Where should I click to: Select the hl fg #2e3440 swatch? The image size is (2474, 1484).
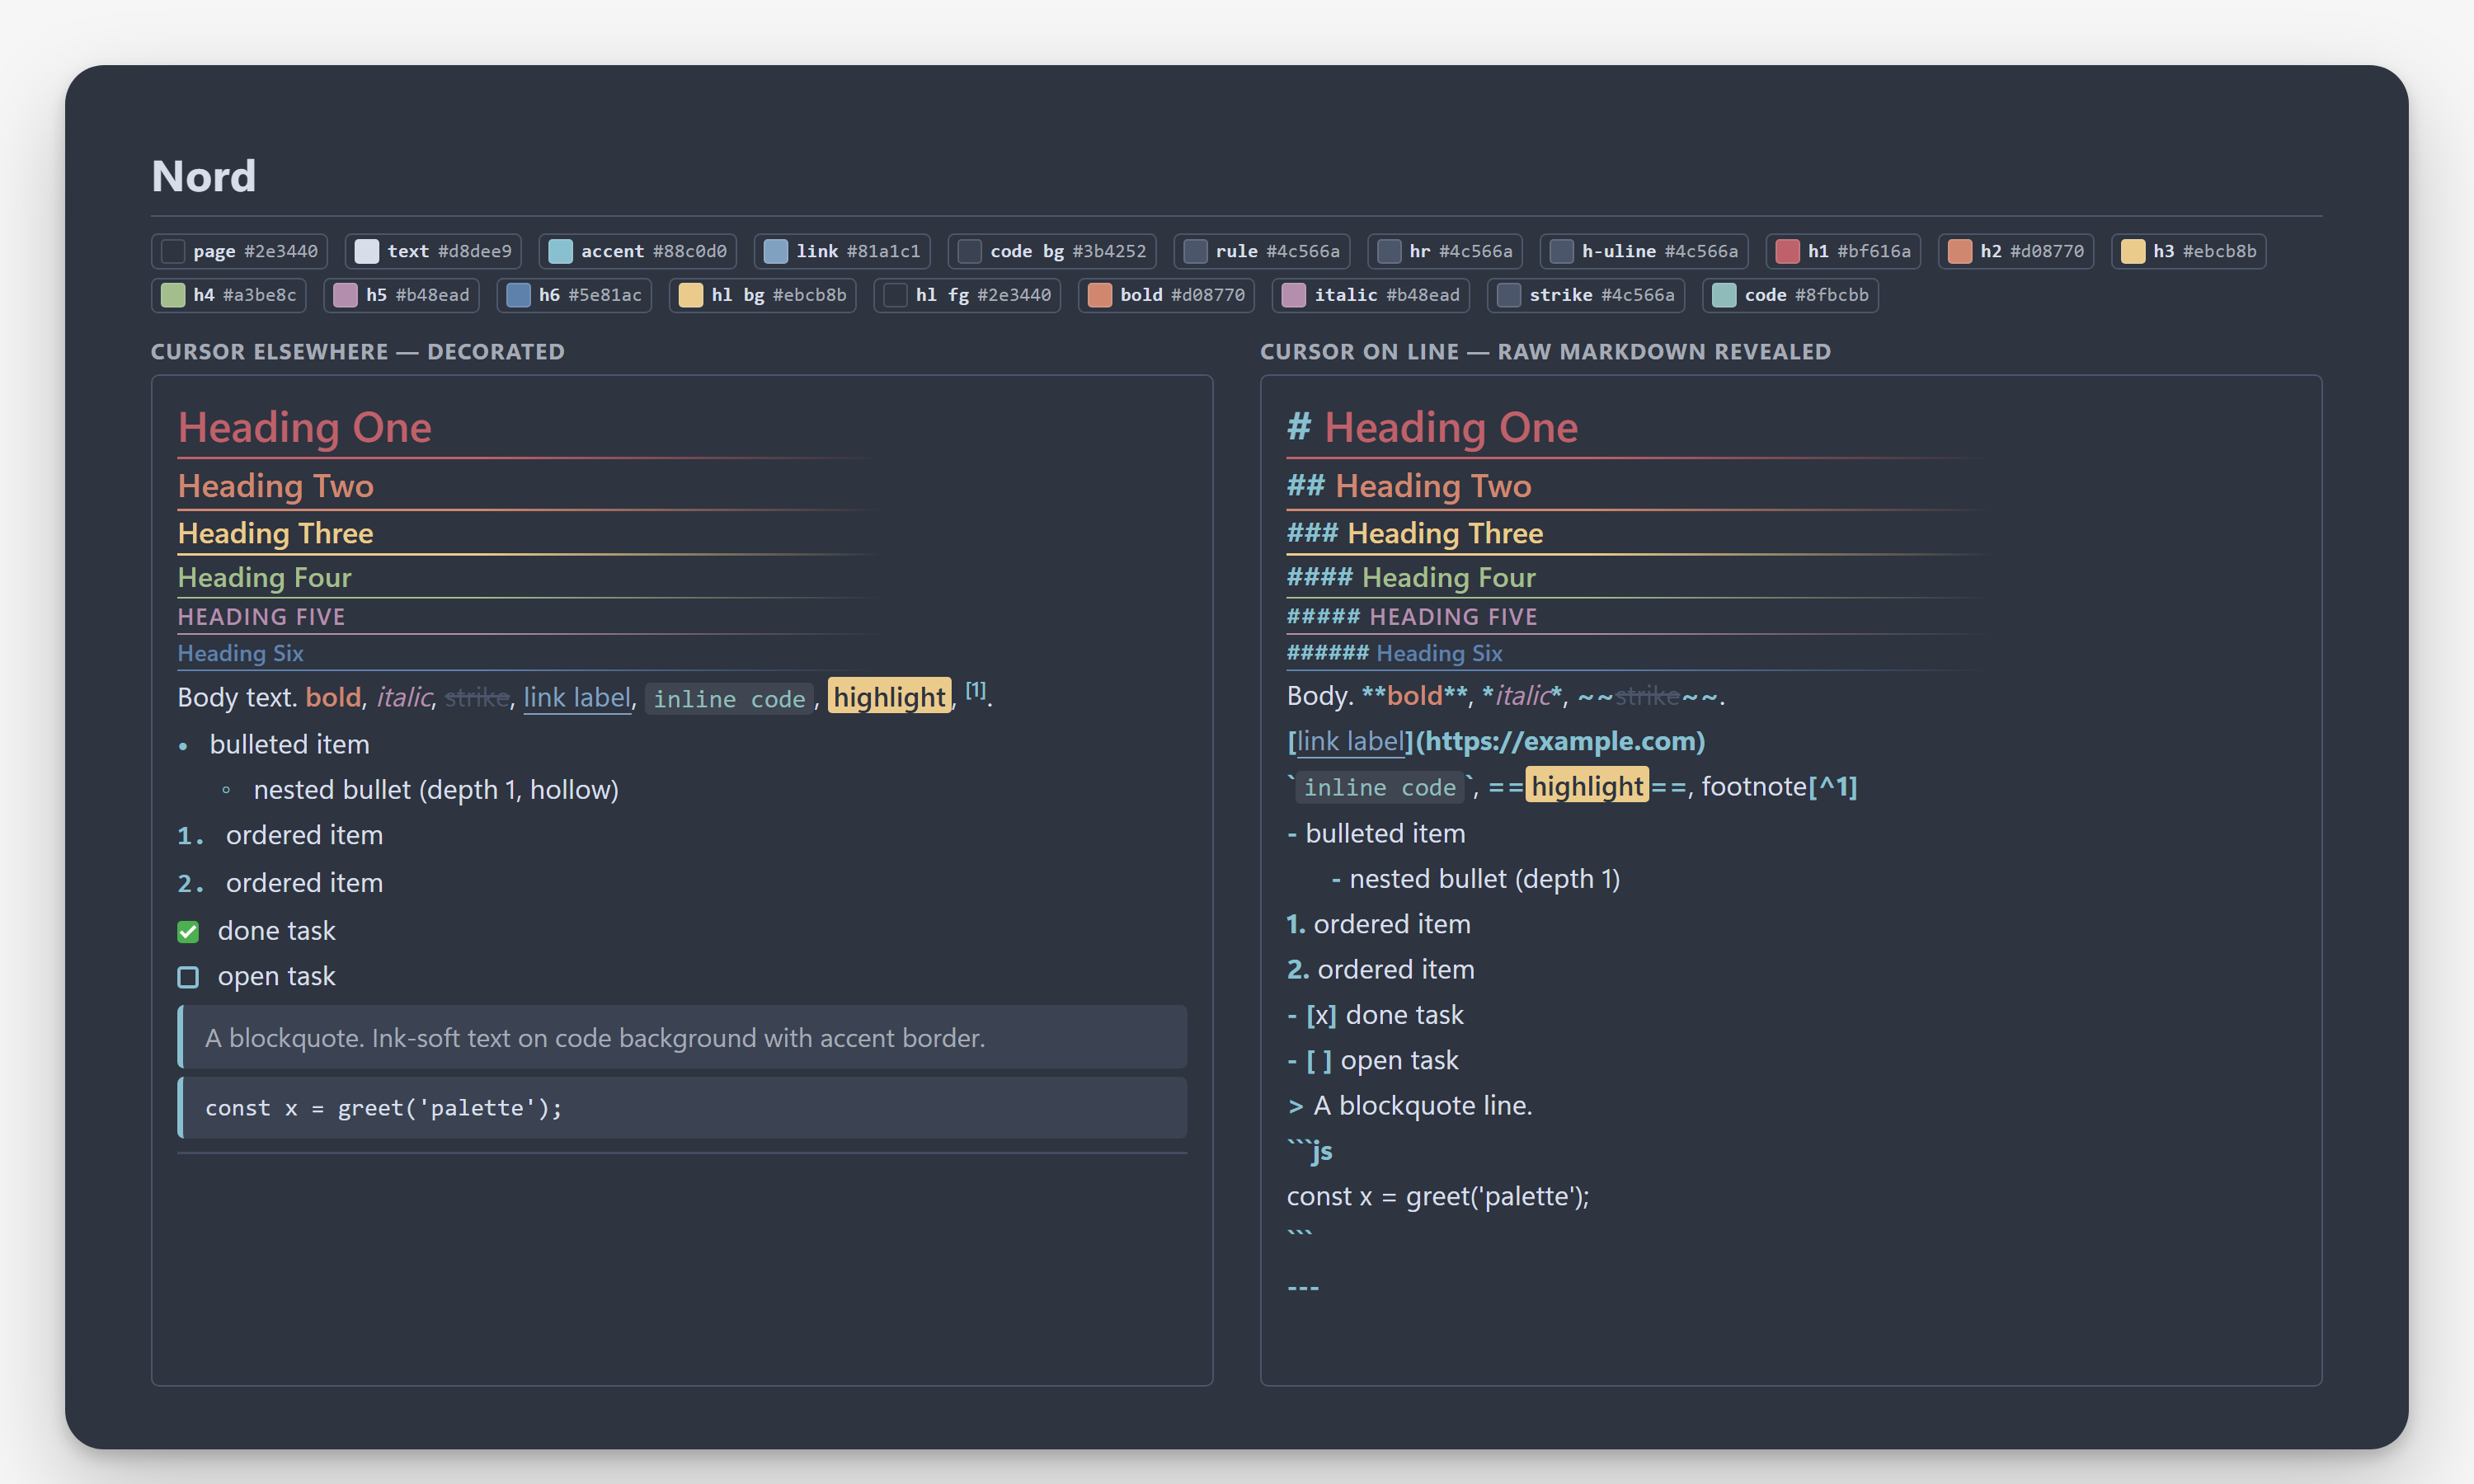click(967, 295)
